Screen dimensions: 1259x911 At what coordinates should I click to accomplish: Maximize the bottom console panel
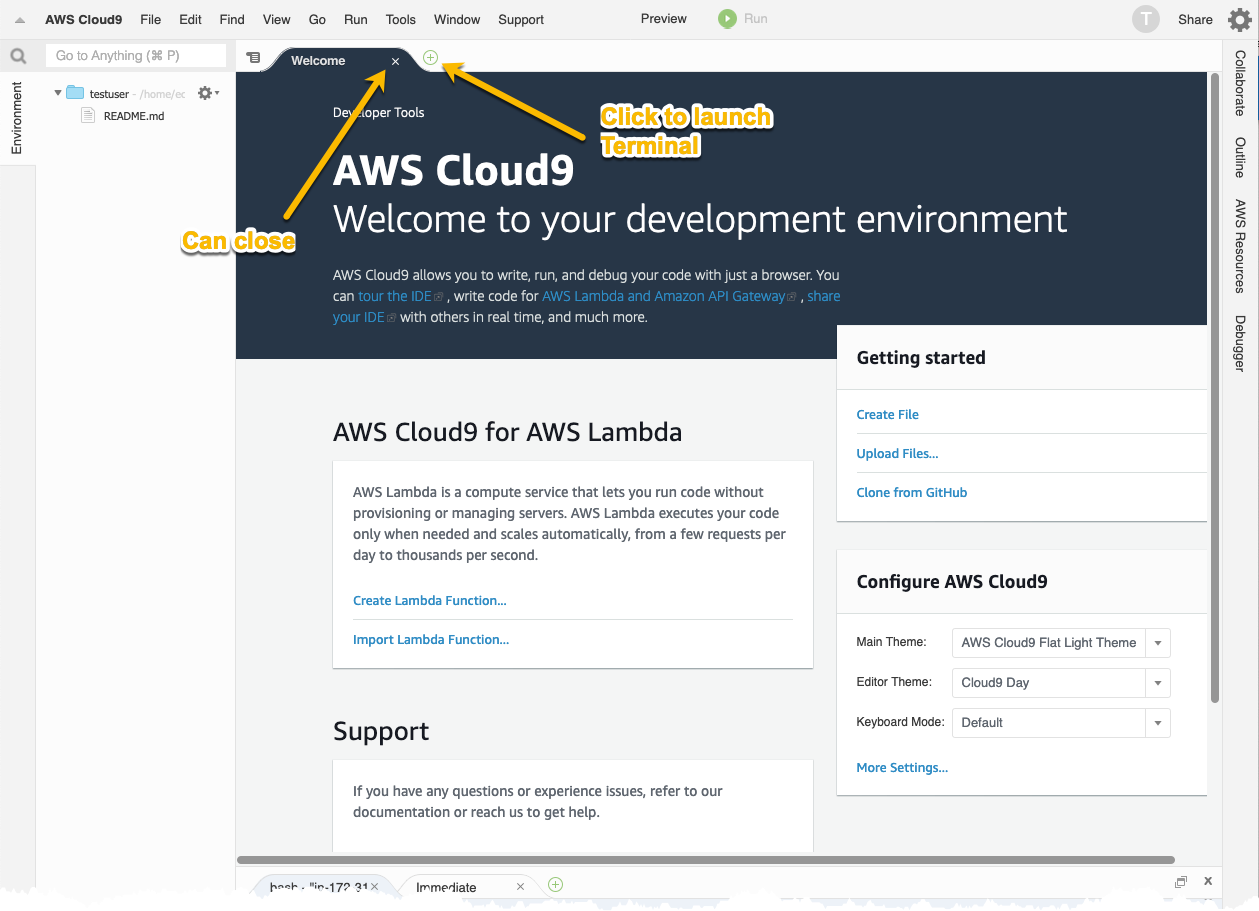coord(1181,882)
